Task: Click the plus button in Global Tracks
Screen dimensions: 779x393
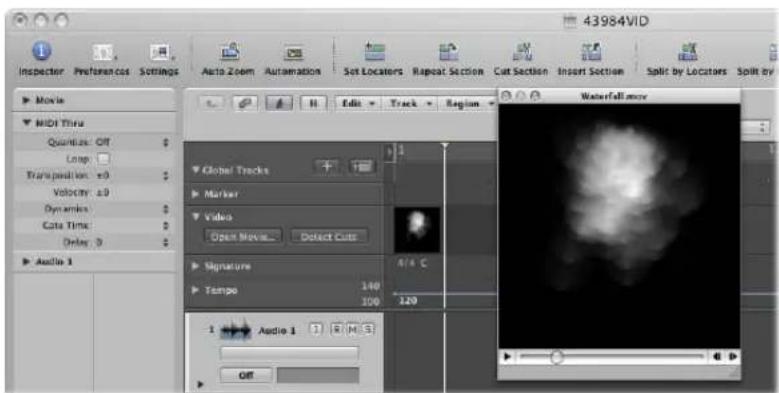Action: (327, 167)
